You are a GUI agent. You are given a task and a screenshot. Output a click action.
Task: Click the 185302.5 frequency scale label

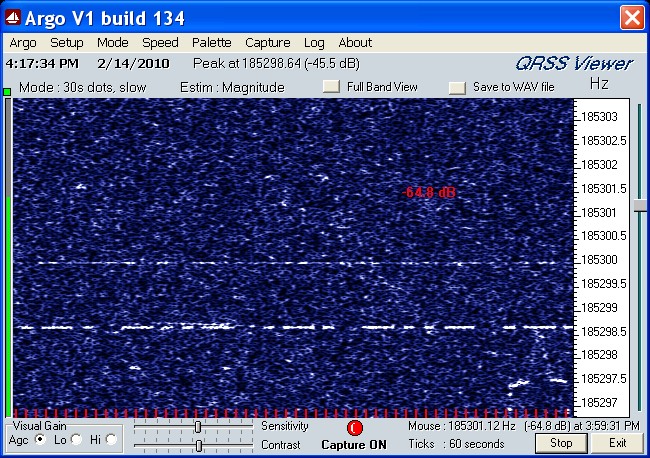604,141
